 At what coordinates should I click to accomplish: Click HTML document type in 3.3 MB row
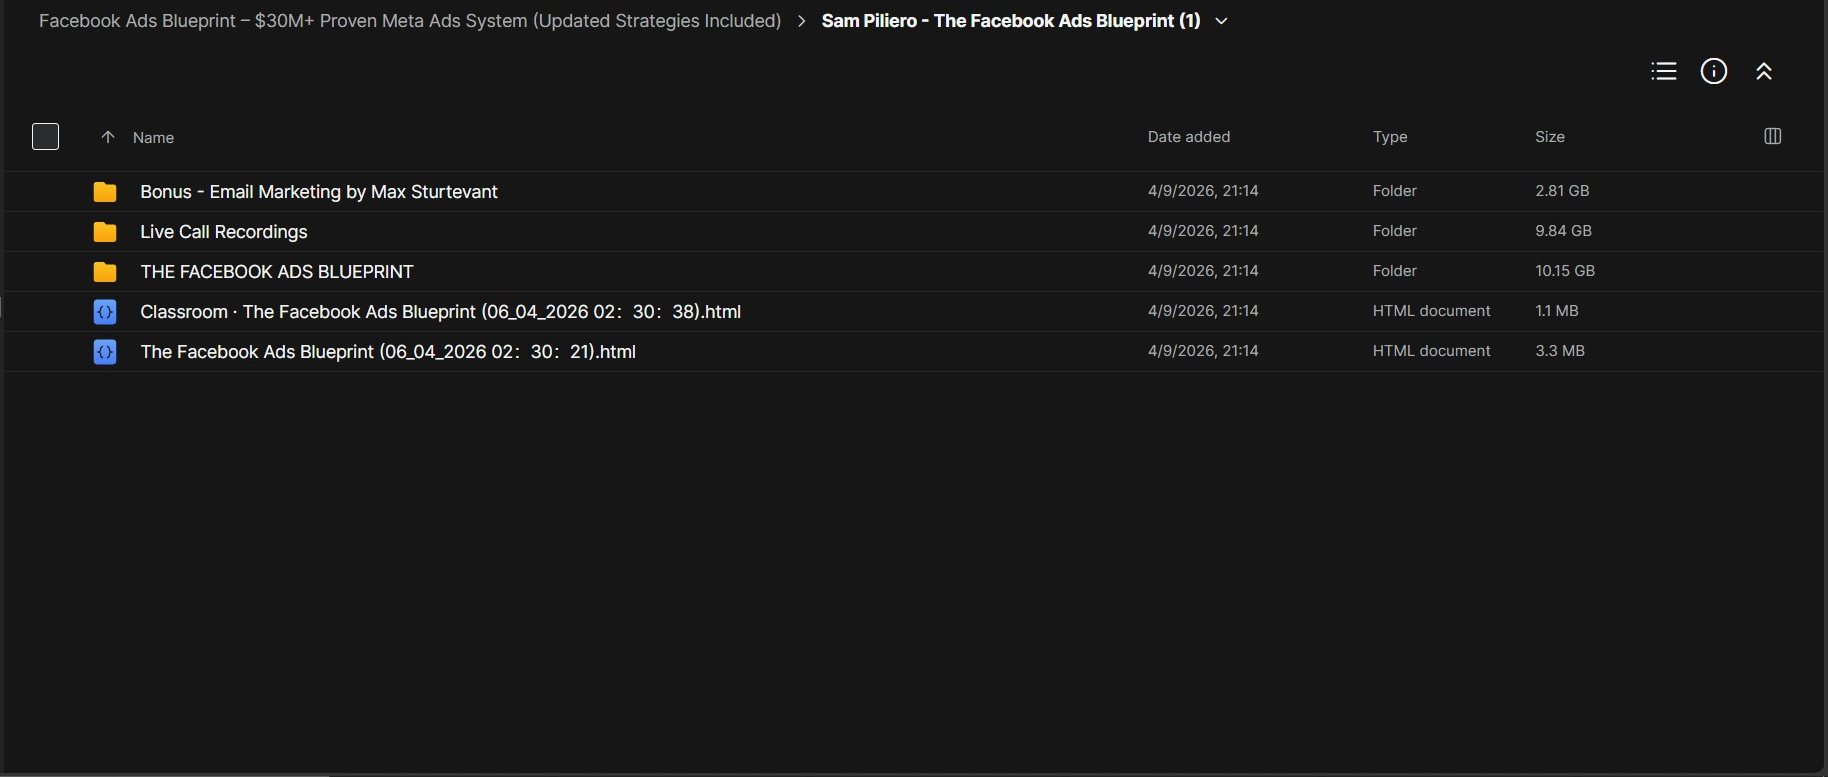click(x=1431, y=351)
